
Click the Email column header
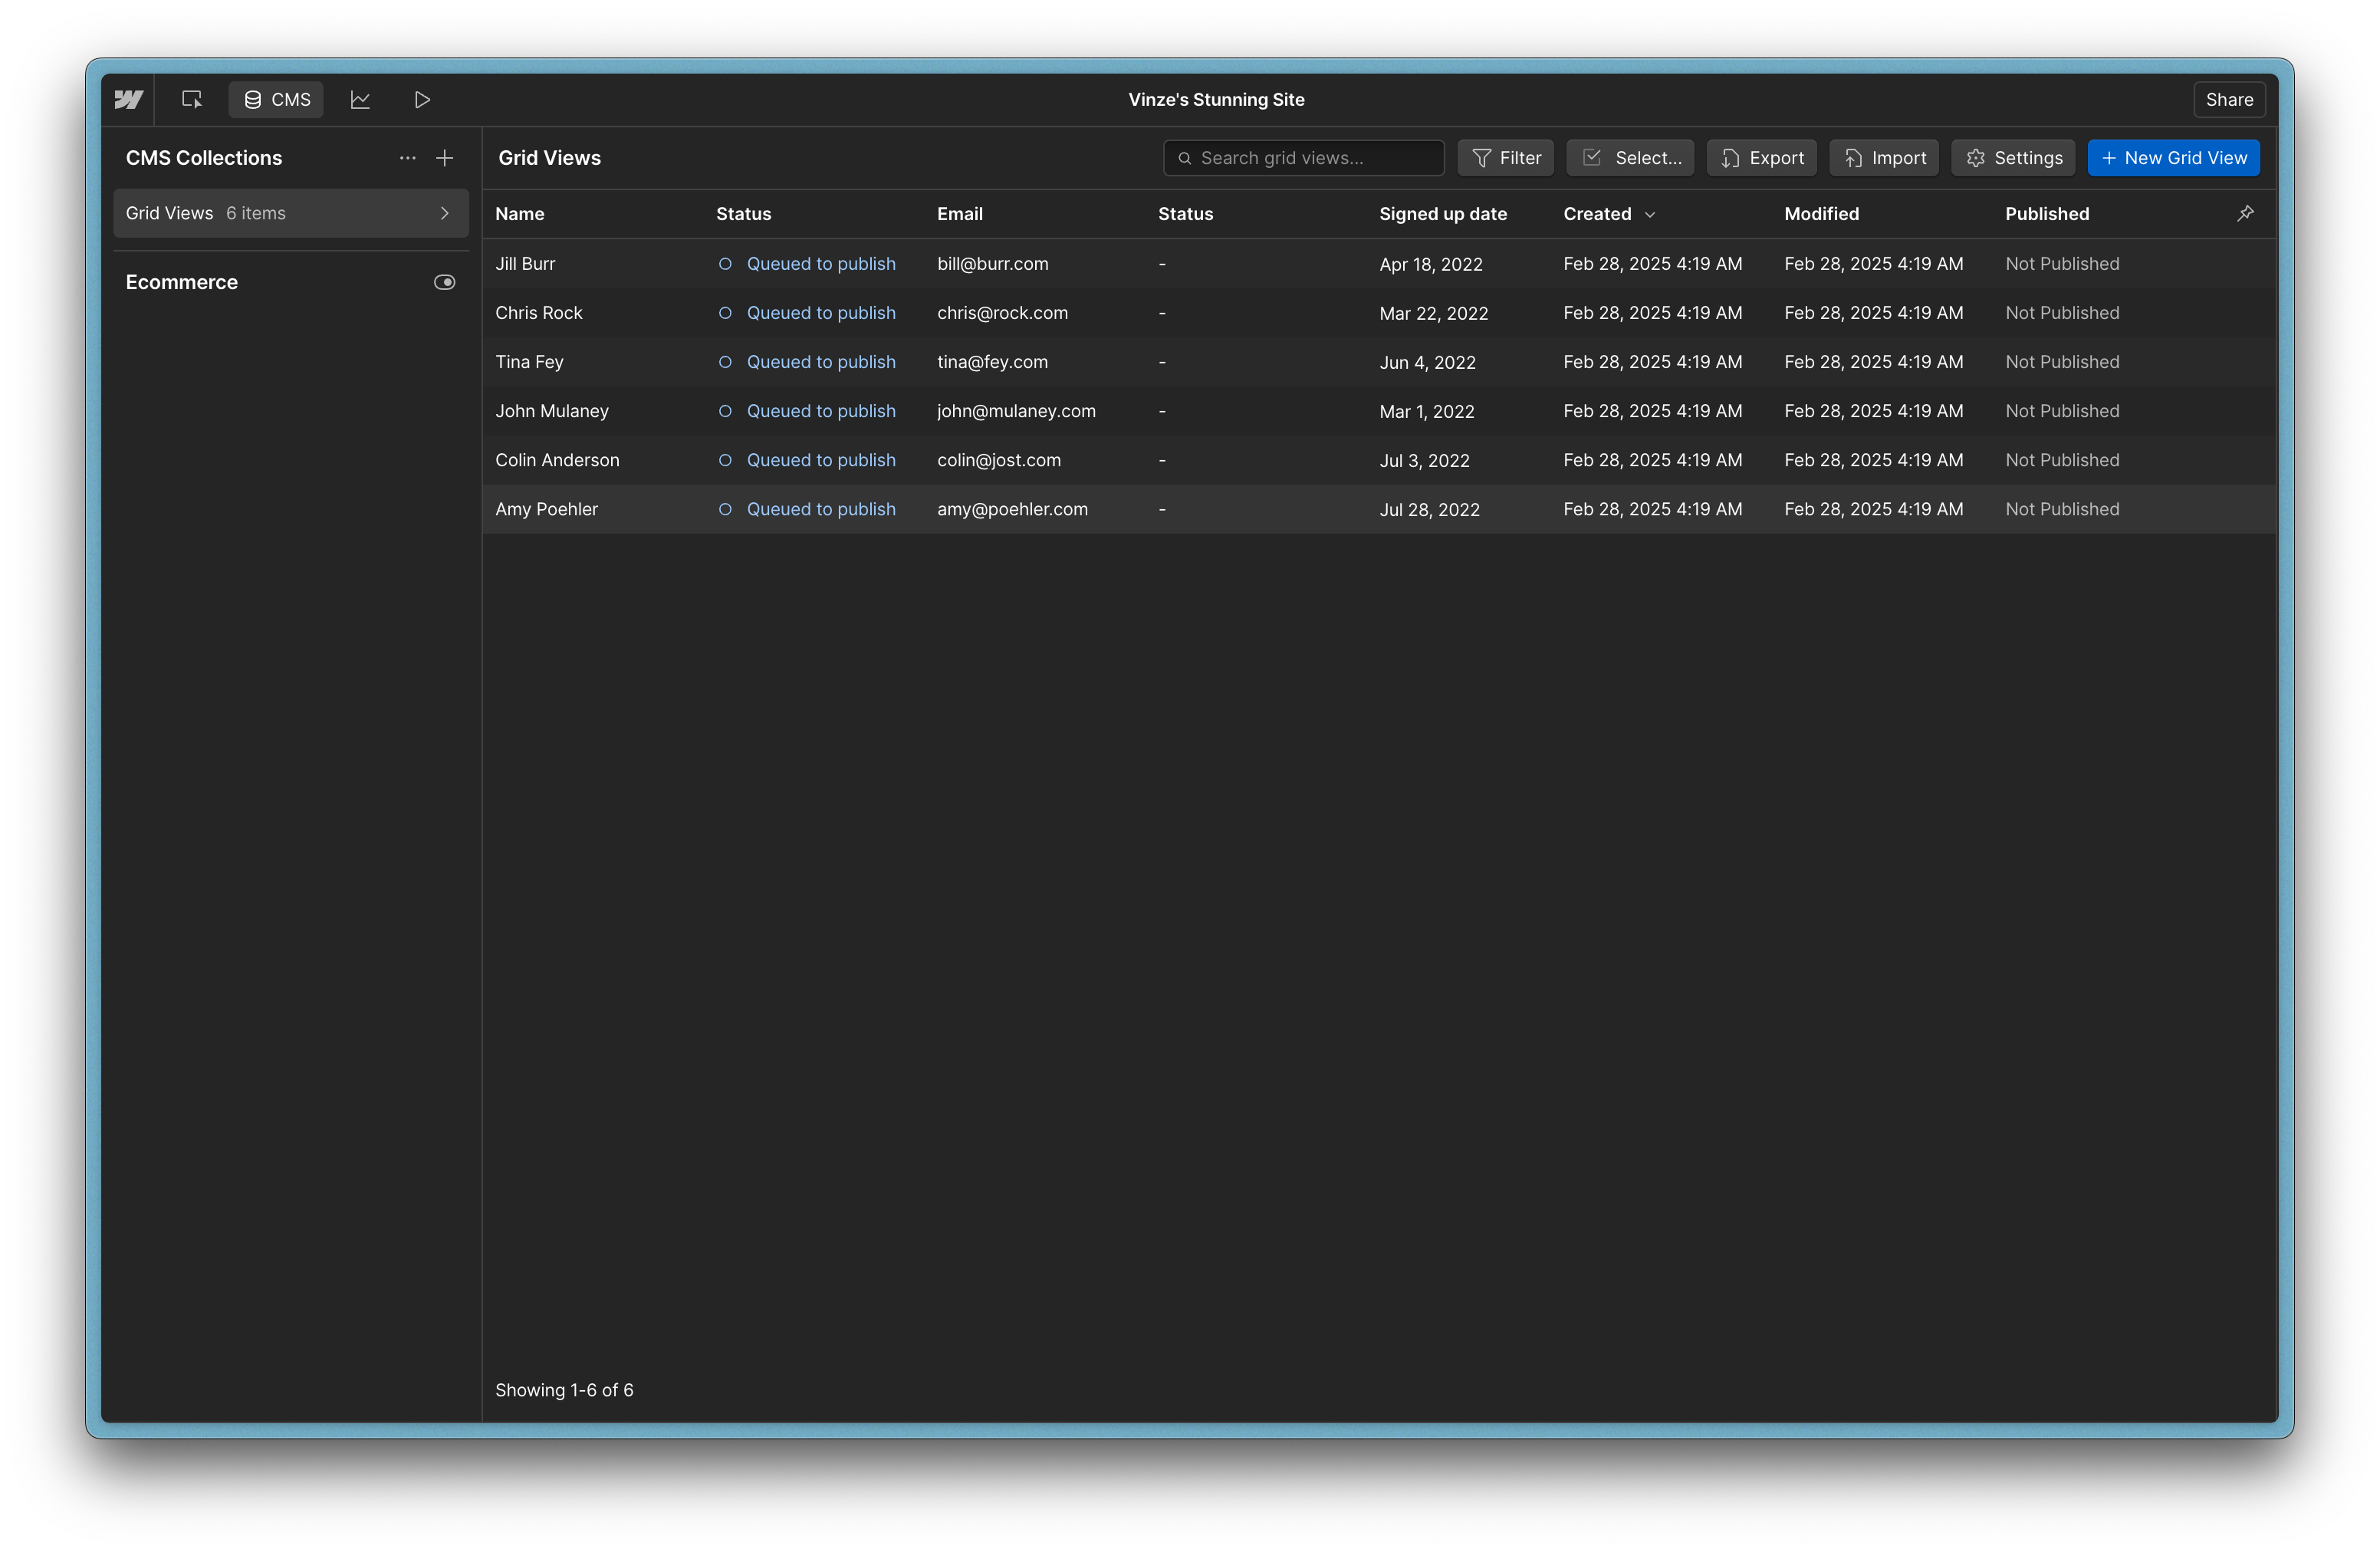click(960, 214)
